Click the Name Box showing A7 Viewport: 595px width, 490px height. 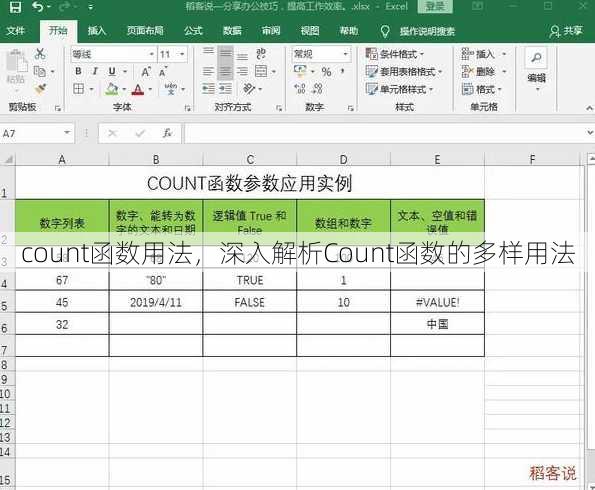pos(37,133)
